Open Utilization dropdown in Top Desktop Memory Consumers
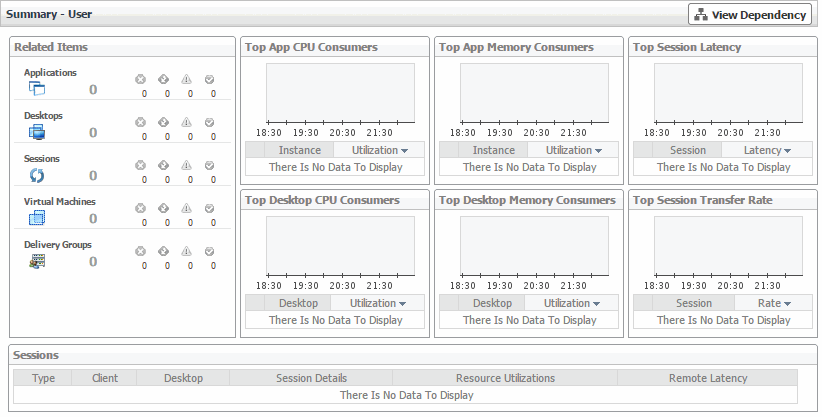The width and height of the screenshot is (822, 417). click(x=572, y=303)
